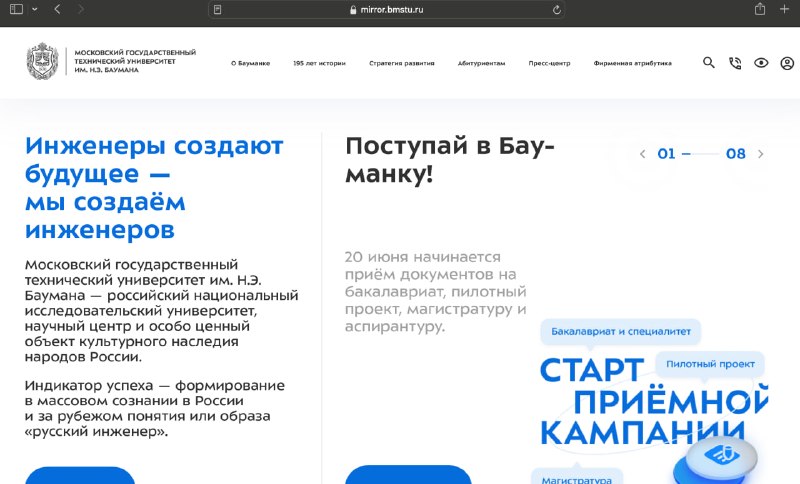
Task: Open the '195 лет истории' menu item
Action: pos(319,63)
